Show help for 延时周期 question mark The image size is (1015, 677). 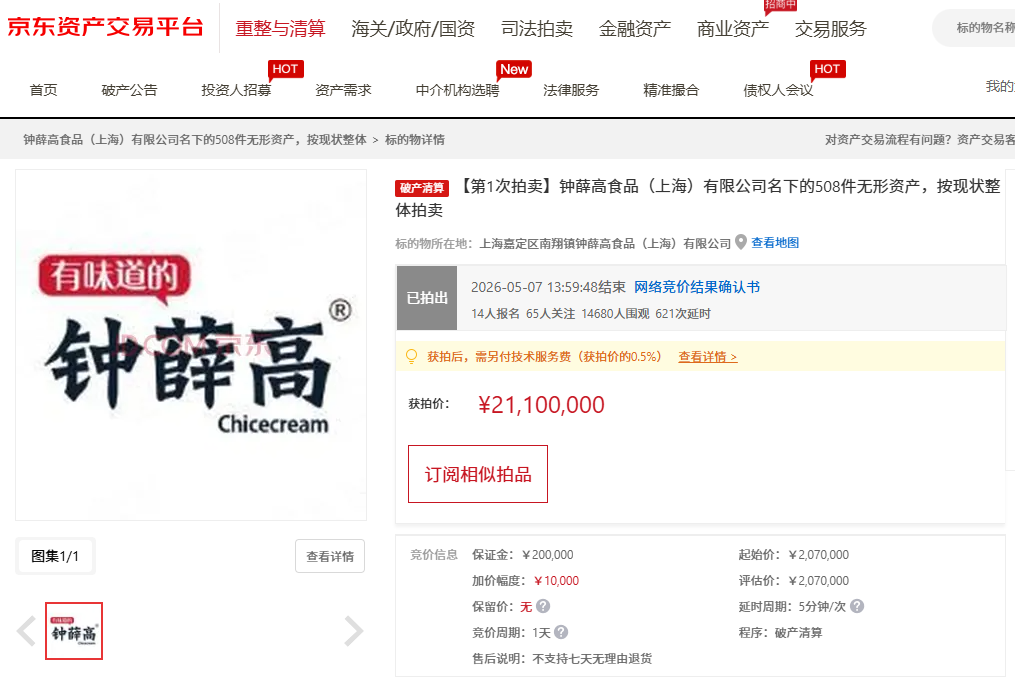tap(857, 606)
